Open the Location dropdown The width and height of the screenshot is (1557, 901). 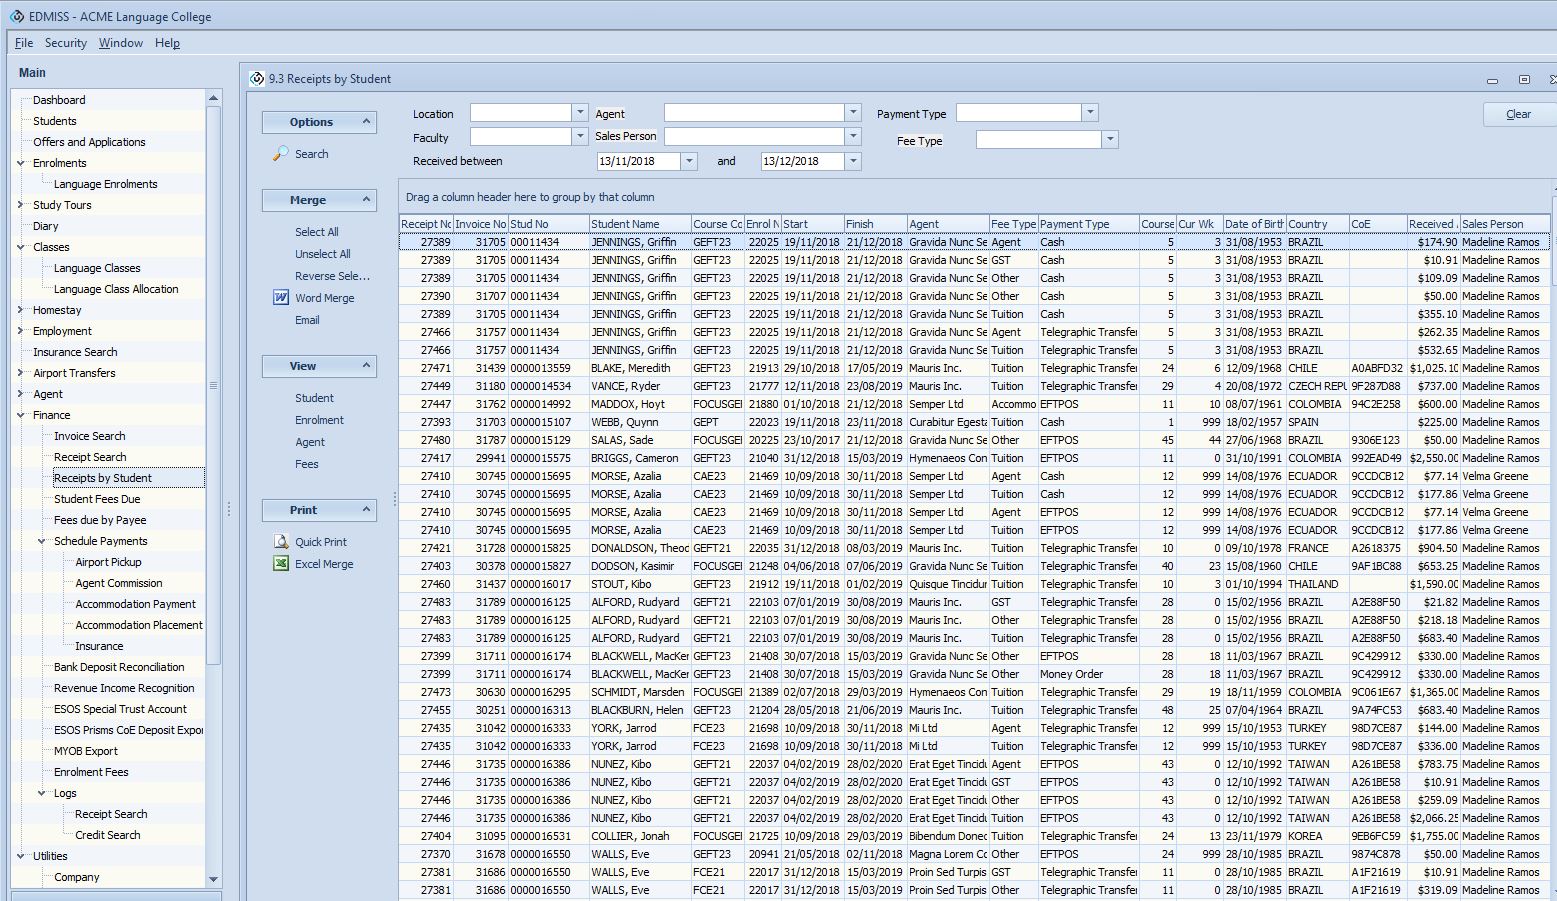click(x=580, y=112)
